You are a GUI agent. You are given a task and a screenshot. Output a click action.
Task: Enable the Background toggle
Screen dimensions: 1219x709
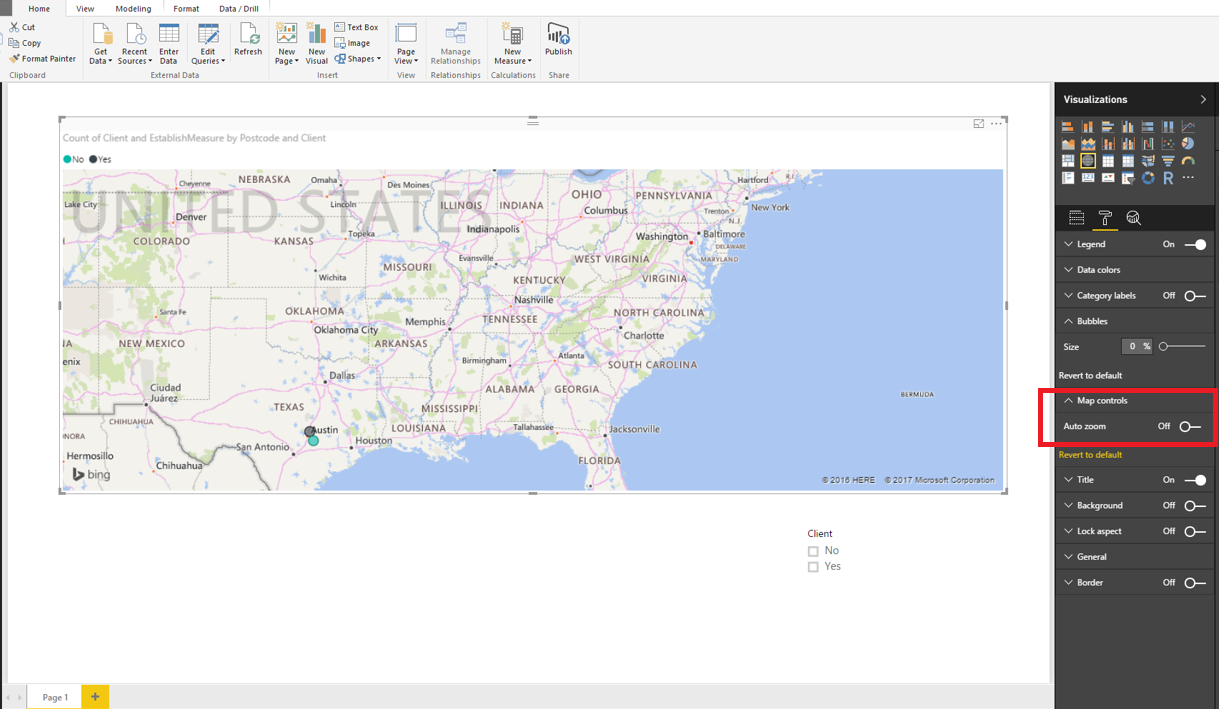coord(1195,506)
